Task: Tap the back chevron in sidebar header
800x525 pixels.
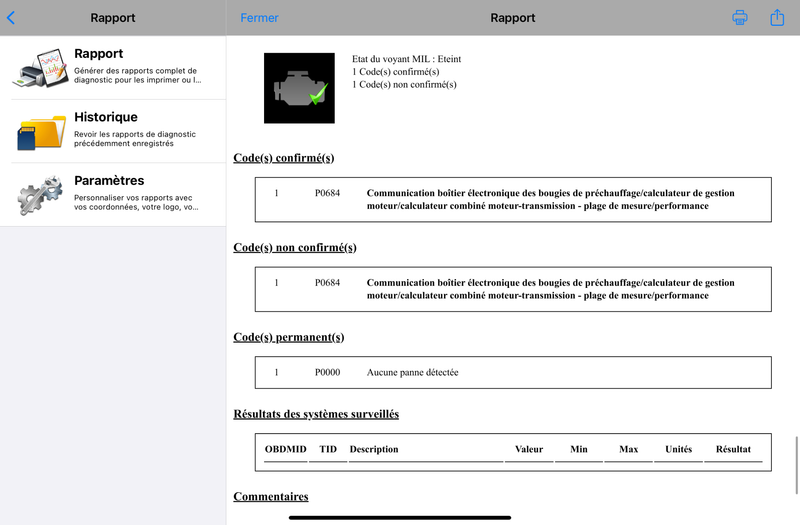Action: point(11,18)
